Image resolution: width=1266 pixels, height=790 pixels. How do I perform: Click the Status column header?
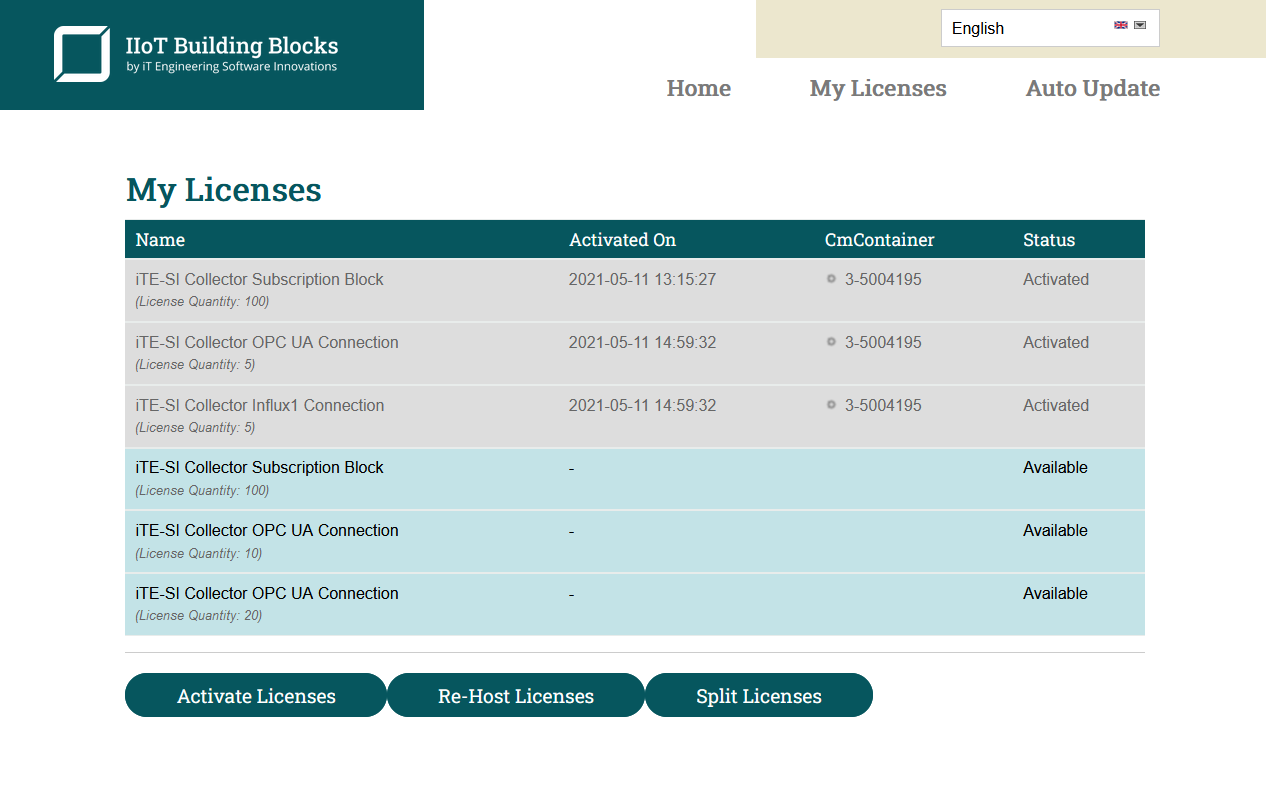pos(1049,239)
